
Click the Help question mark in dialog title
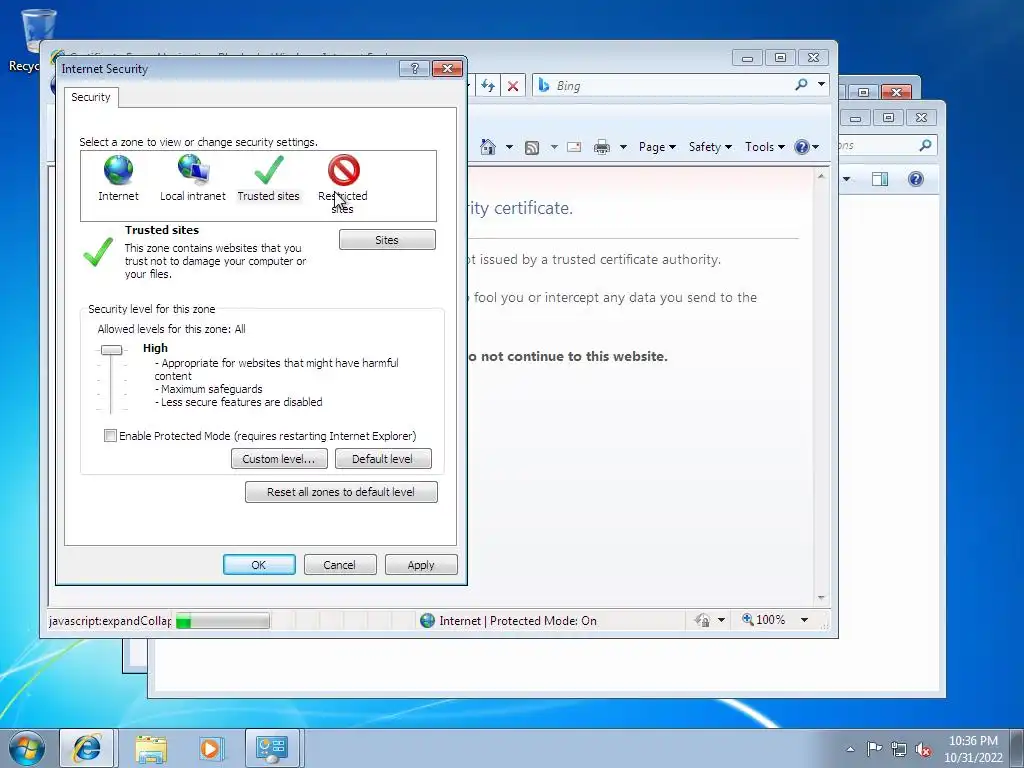point(414,69)
